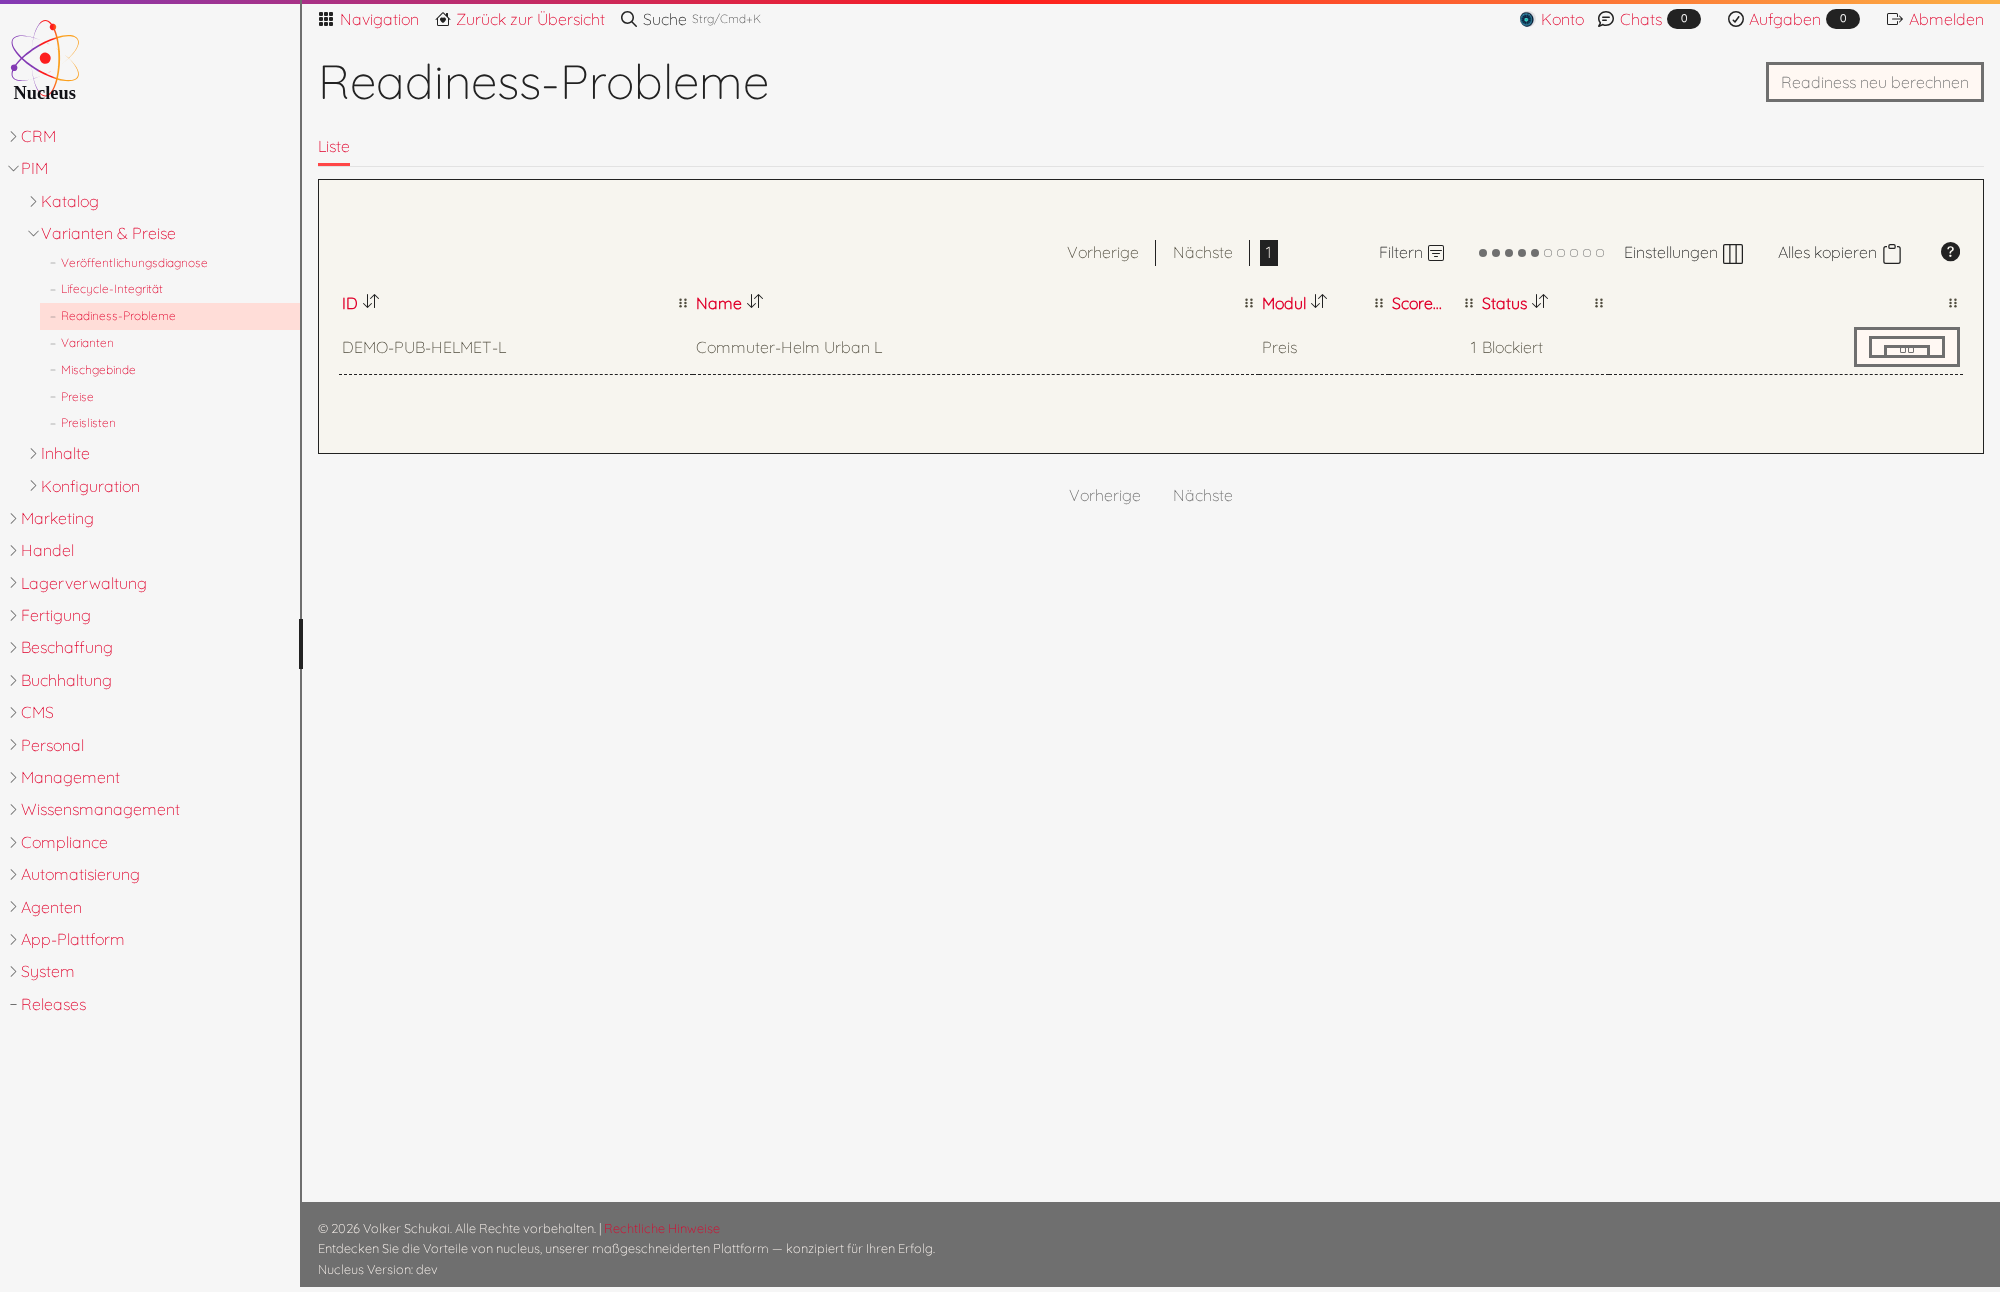This screenshot has width=2000, height=1292.
Task: Click the Suche search field
Action: [691, 19]
